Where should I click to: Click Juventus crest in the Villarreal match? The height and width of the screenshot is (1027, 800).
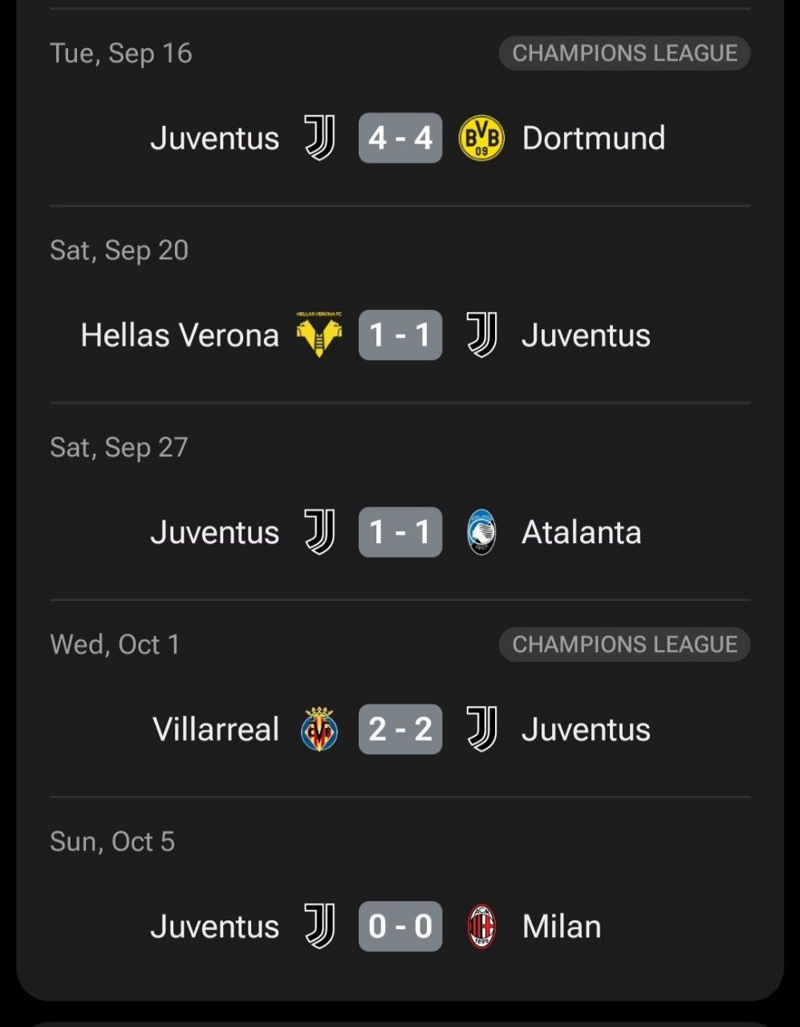481,729
